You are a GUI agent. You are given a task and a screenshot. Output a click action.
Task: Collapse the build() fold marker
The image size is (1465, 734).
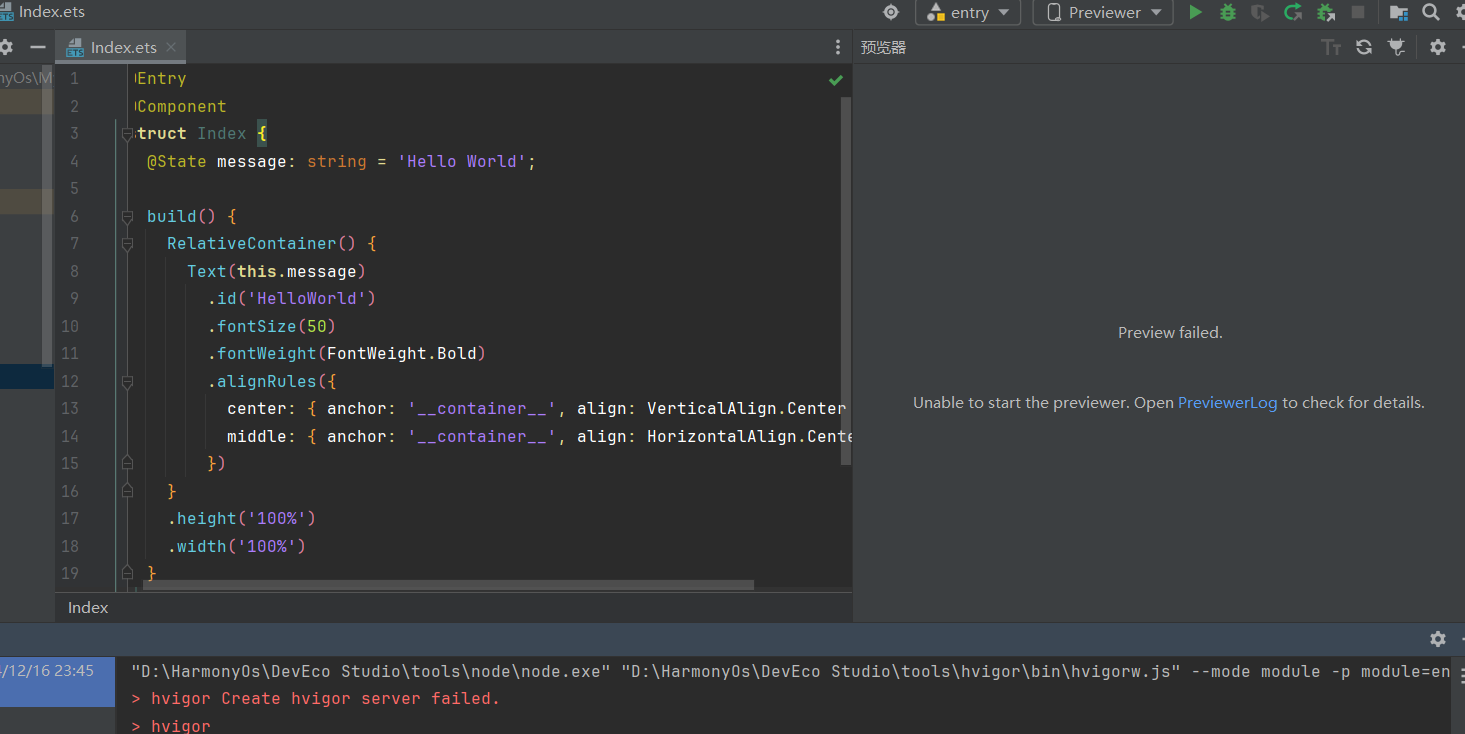pyautogui.click(x=127, y=216)
